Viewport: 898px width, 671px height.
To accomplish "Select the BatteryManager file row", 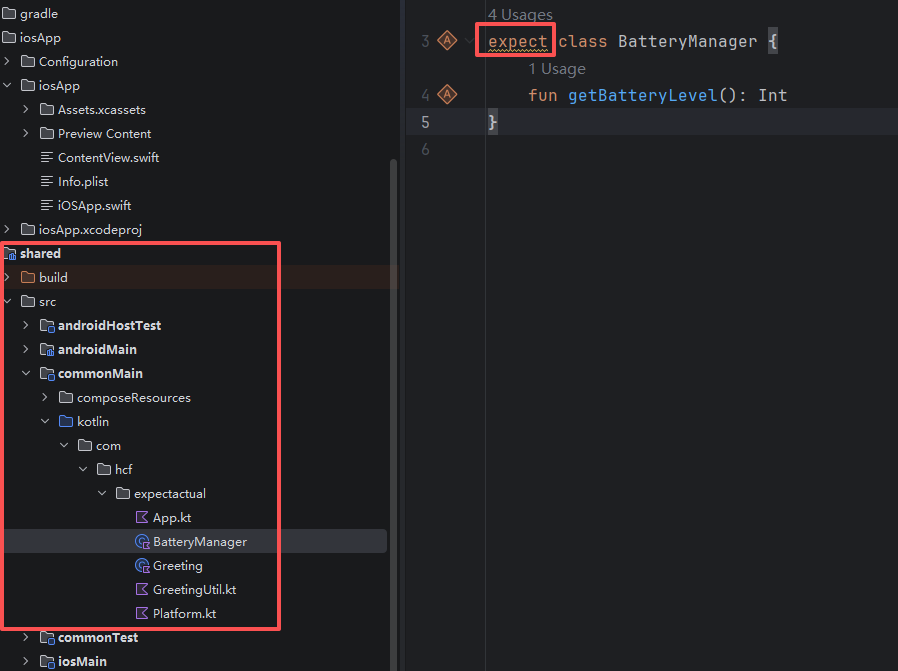I will pos(195,542).
